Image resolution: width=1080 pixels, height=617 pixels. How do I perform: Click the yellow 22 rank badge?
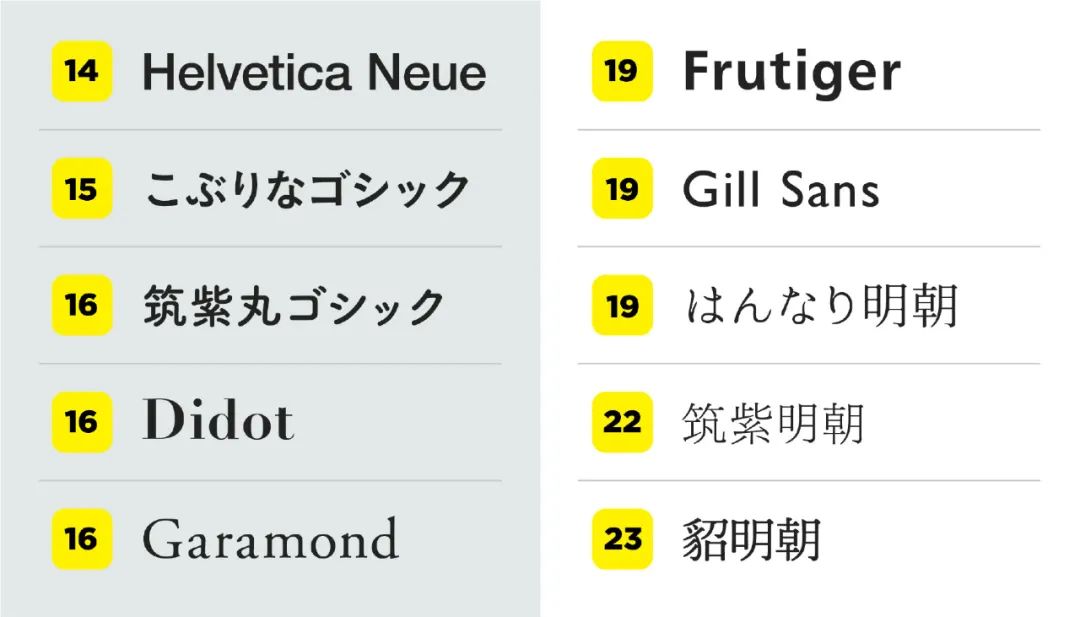(x=622, y=422)
